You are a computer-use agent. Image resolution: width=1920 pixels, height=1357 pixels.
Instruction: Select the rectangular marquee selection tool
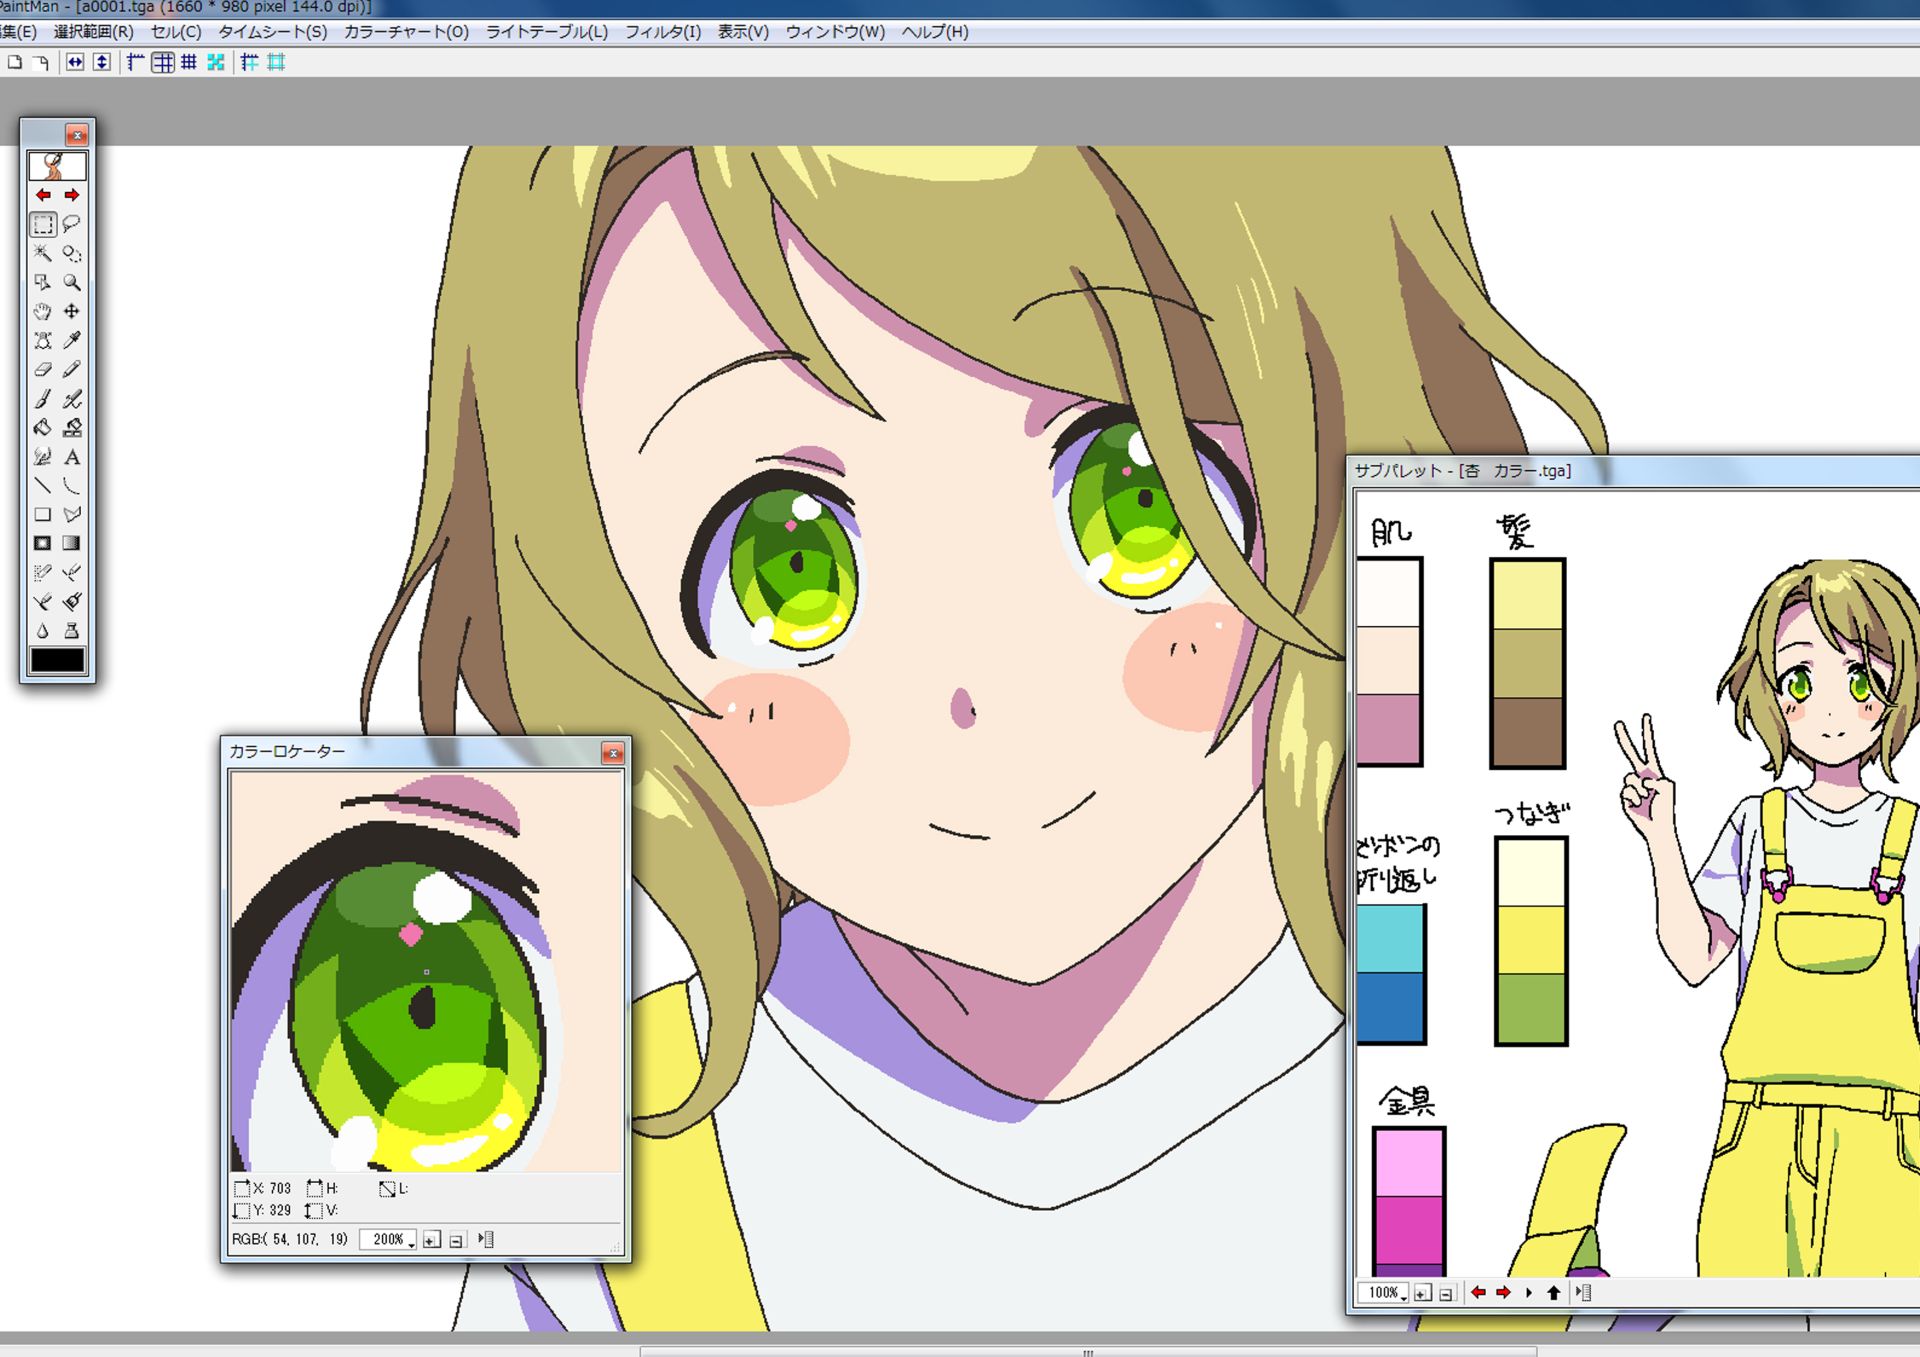click(x=43, y=224)
